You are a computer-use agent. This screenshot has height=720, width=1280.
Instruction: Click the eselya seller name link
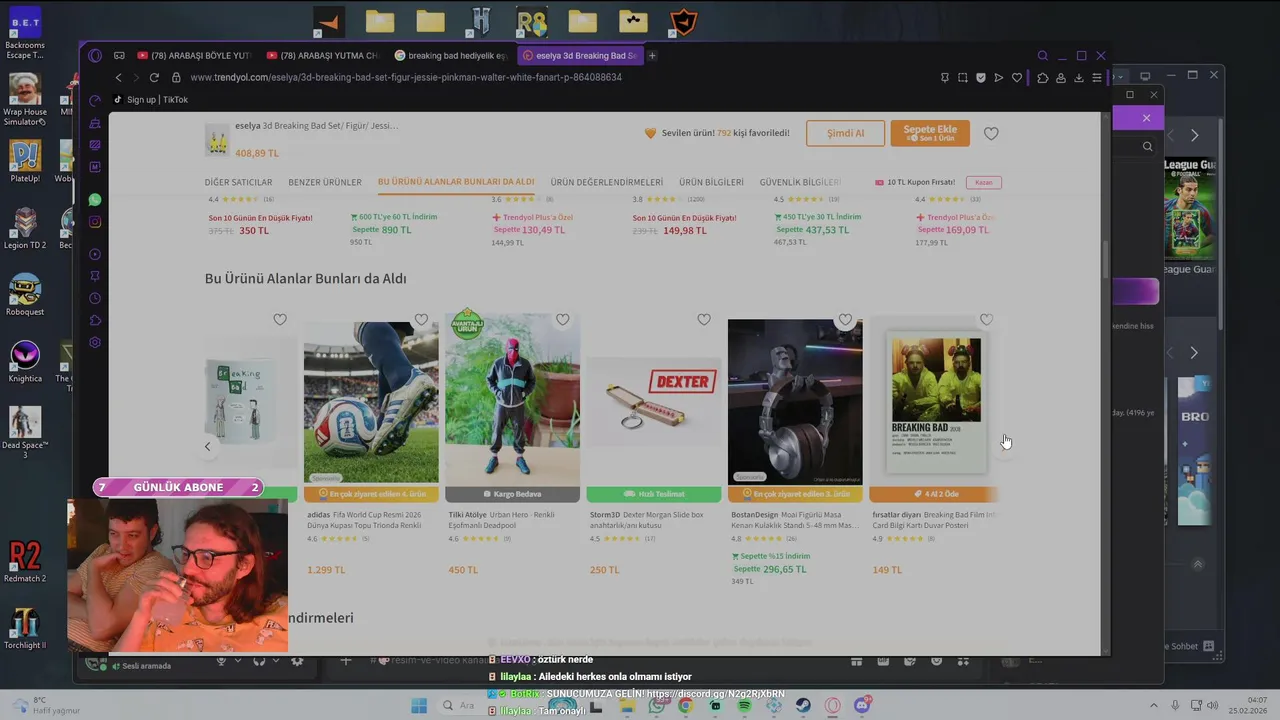tap(247, 126)
